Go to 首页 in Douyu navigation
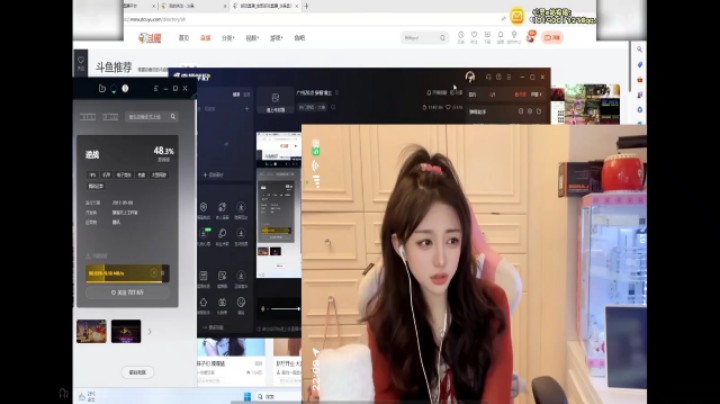Viewport: 720px width, 404px height. click(x=184, y=38)
